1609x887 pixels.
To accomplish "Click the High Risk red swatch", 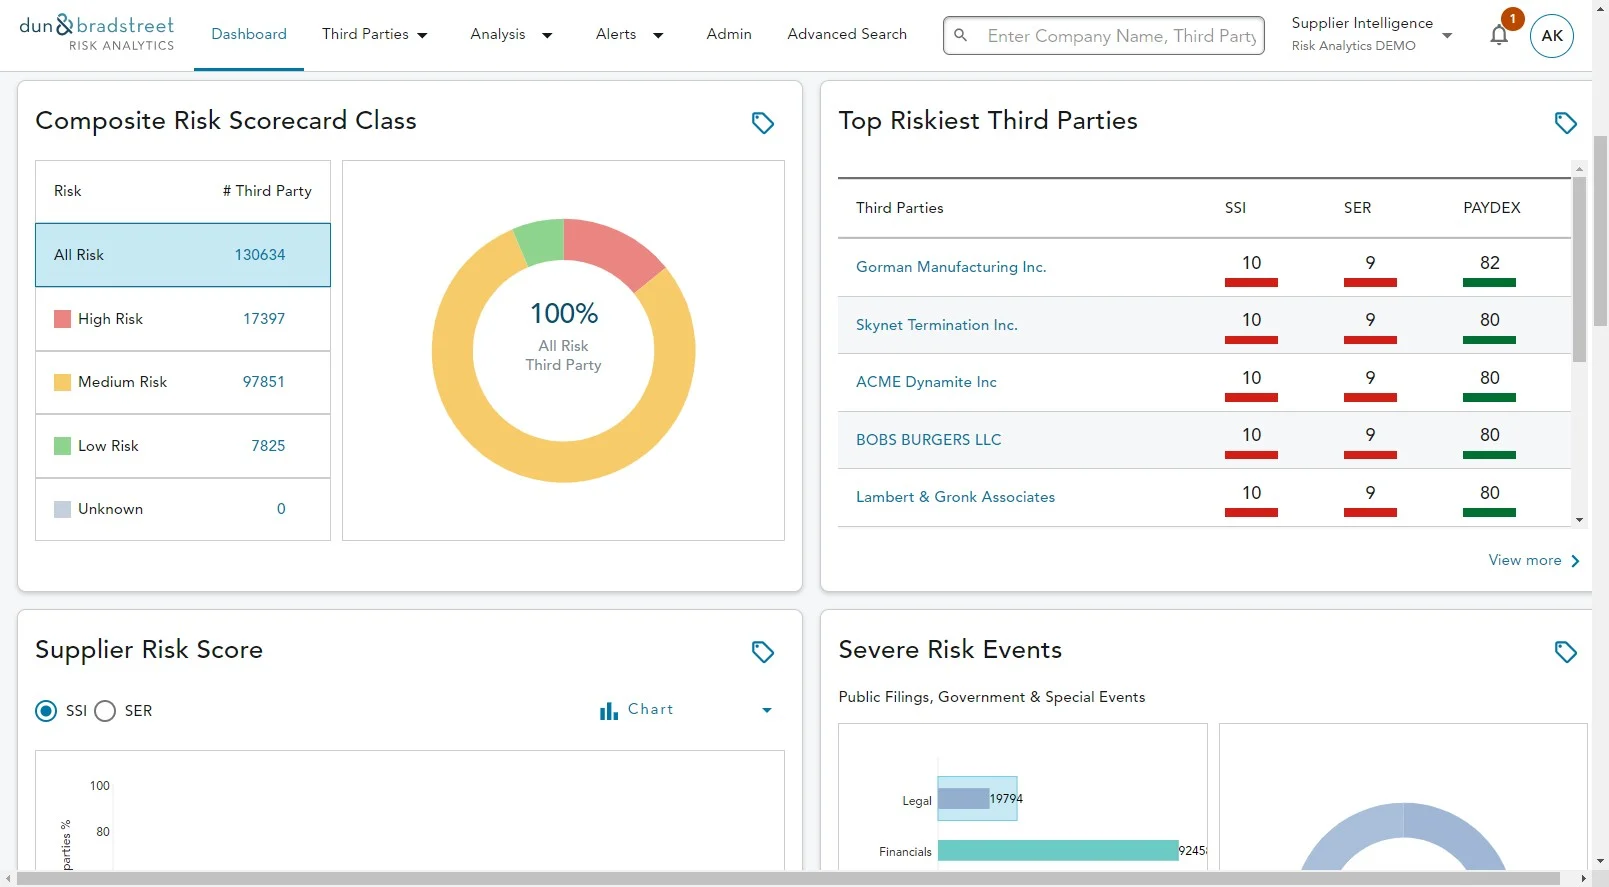I will point(62,319).
